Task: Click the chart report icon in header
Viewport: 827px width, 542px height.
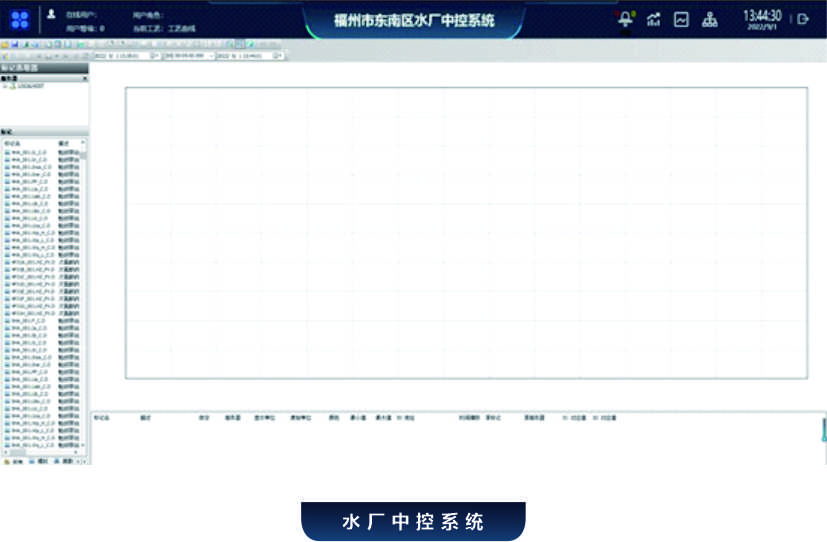Action: point(681,19)
